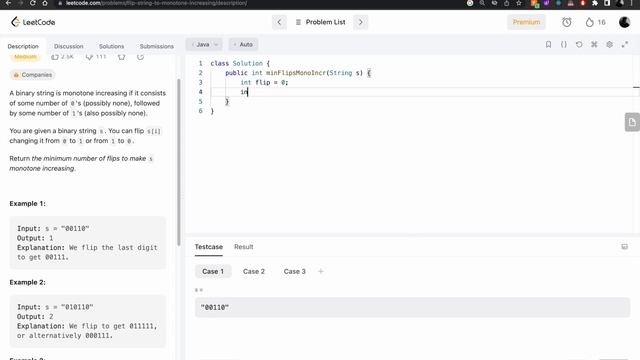Expand editor to full screen
This screenshot has width=640, height=360.
click(625, 44)
